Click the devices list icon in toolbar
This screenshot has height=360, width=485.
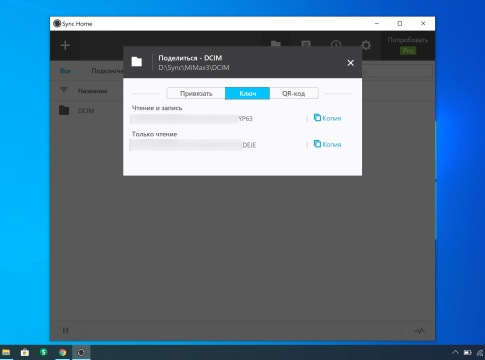[x=306, y=44]
